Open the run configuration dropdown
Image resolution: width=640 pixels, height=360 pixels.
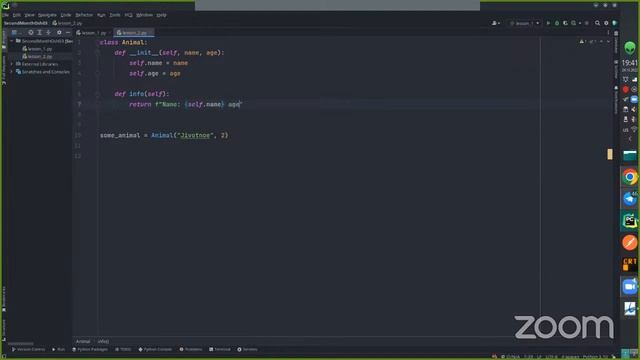point(524,23)
